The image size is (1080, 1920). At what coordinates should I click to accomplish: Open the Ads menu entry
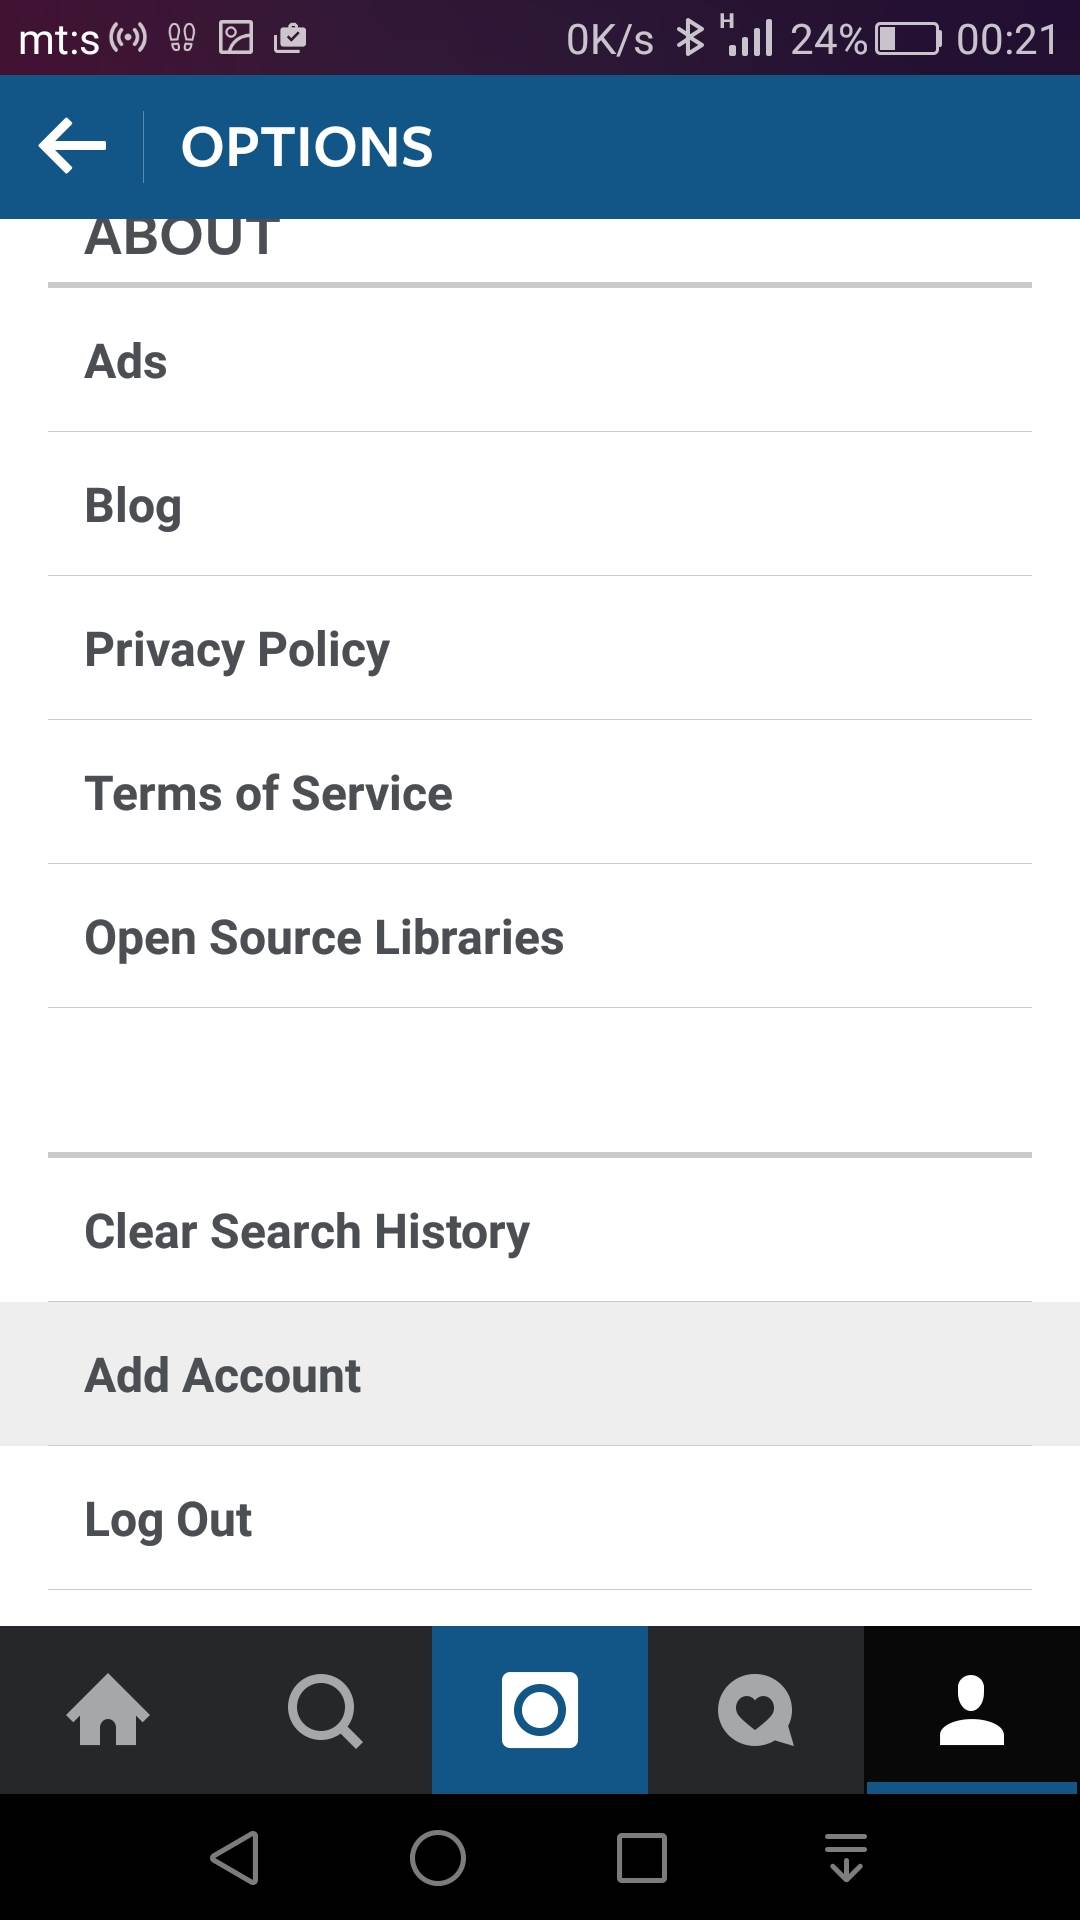(x=540, y=361)
